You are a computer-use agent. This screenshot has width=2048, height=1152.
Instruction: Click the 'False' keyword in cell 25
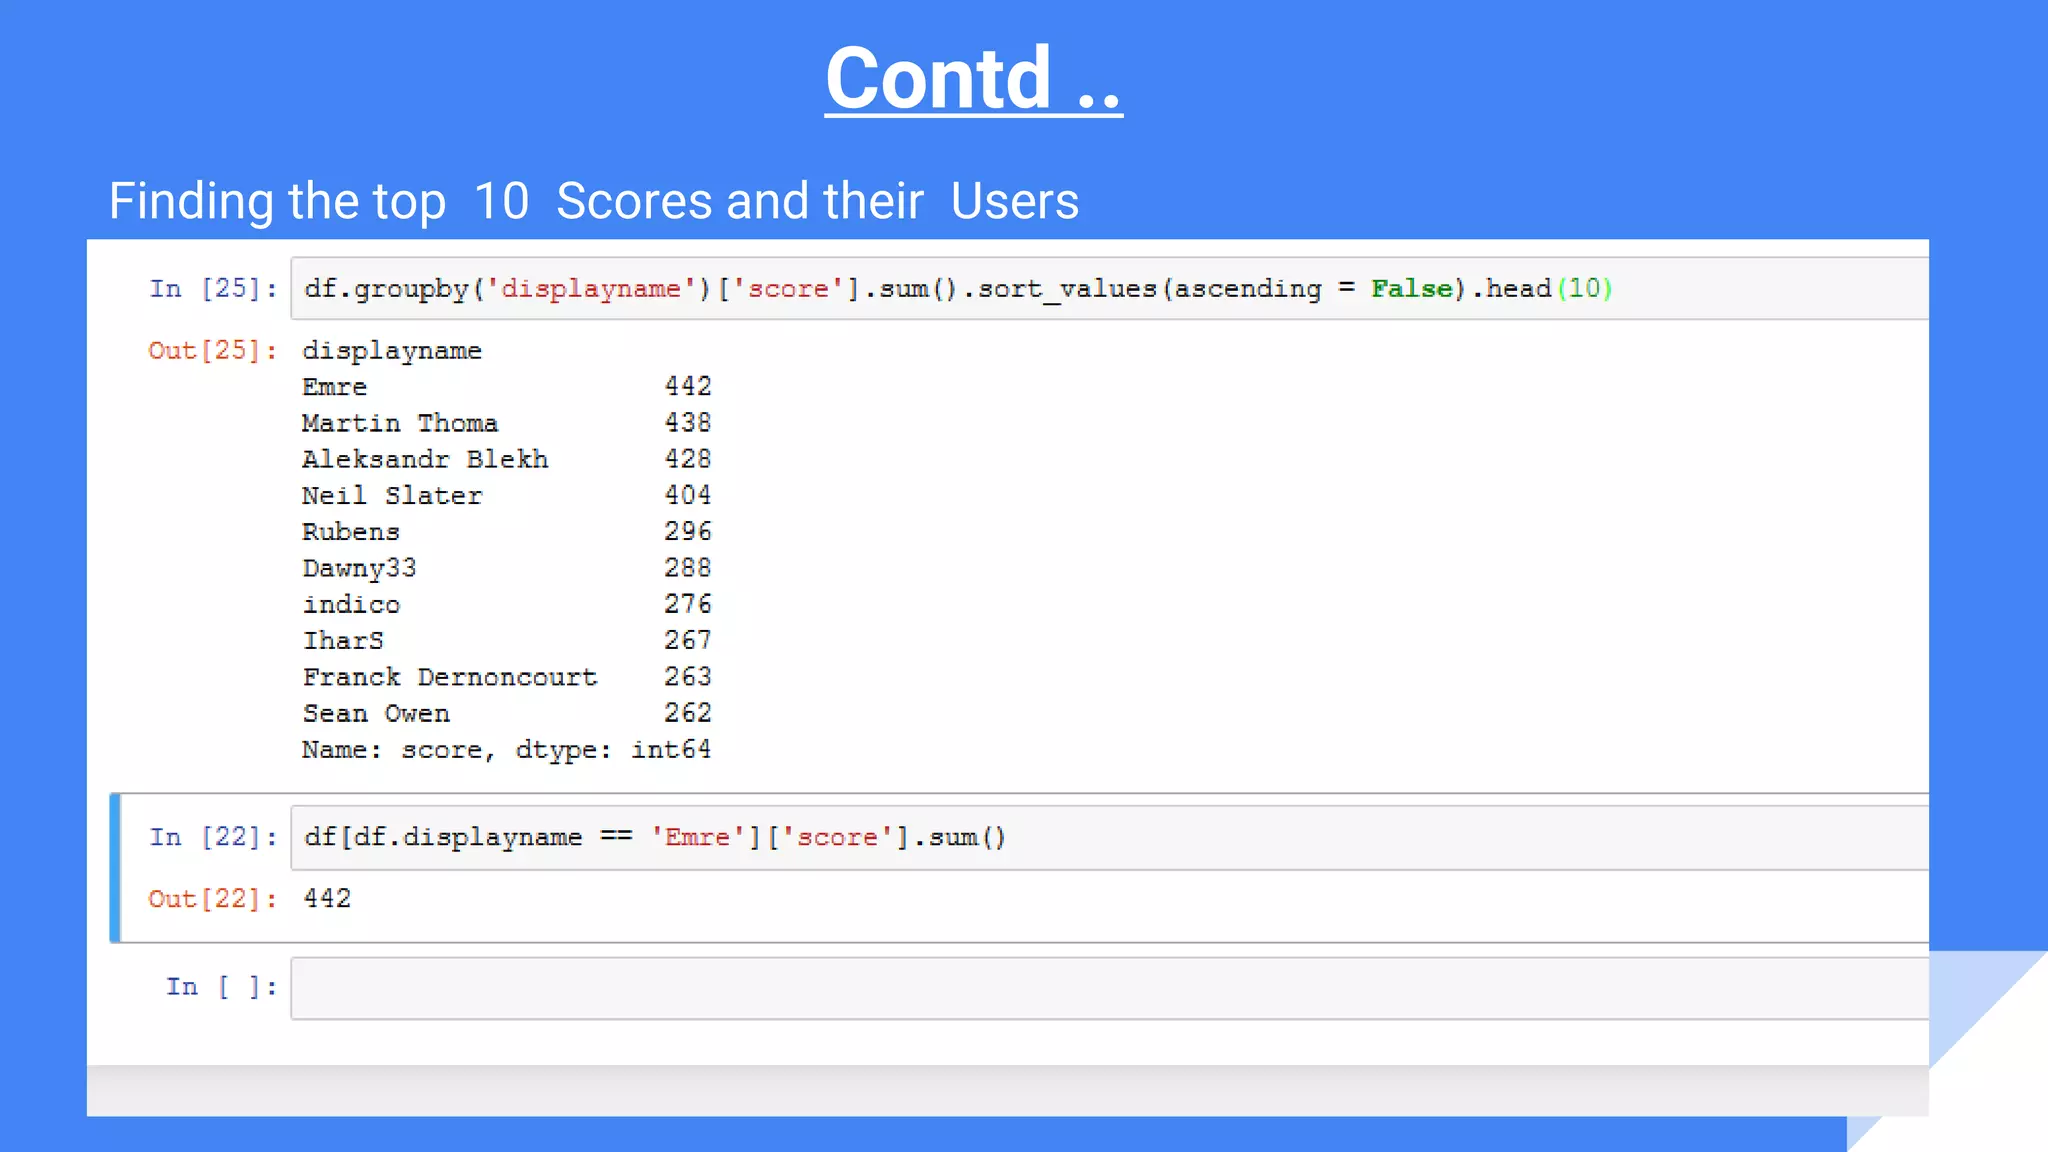(1411, 289)
